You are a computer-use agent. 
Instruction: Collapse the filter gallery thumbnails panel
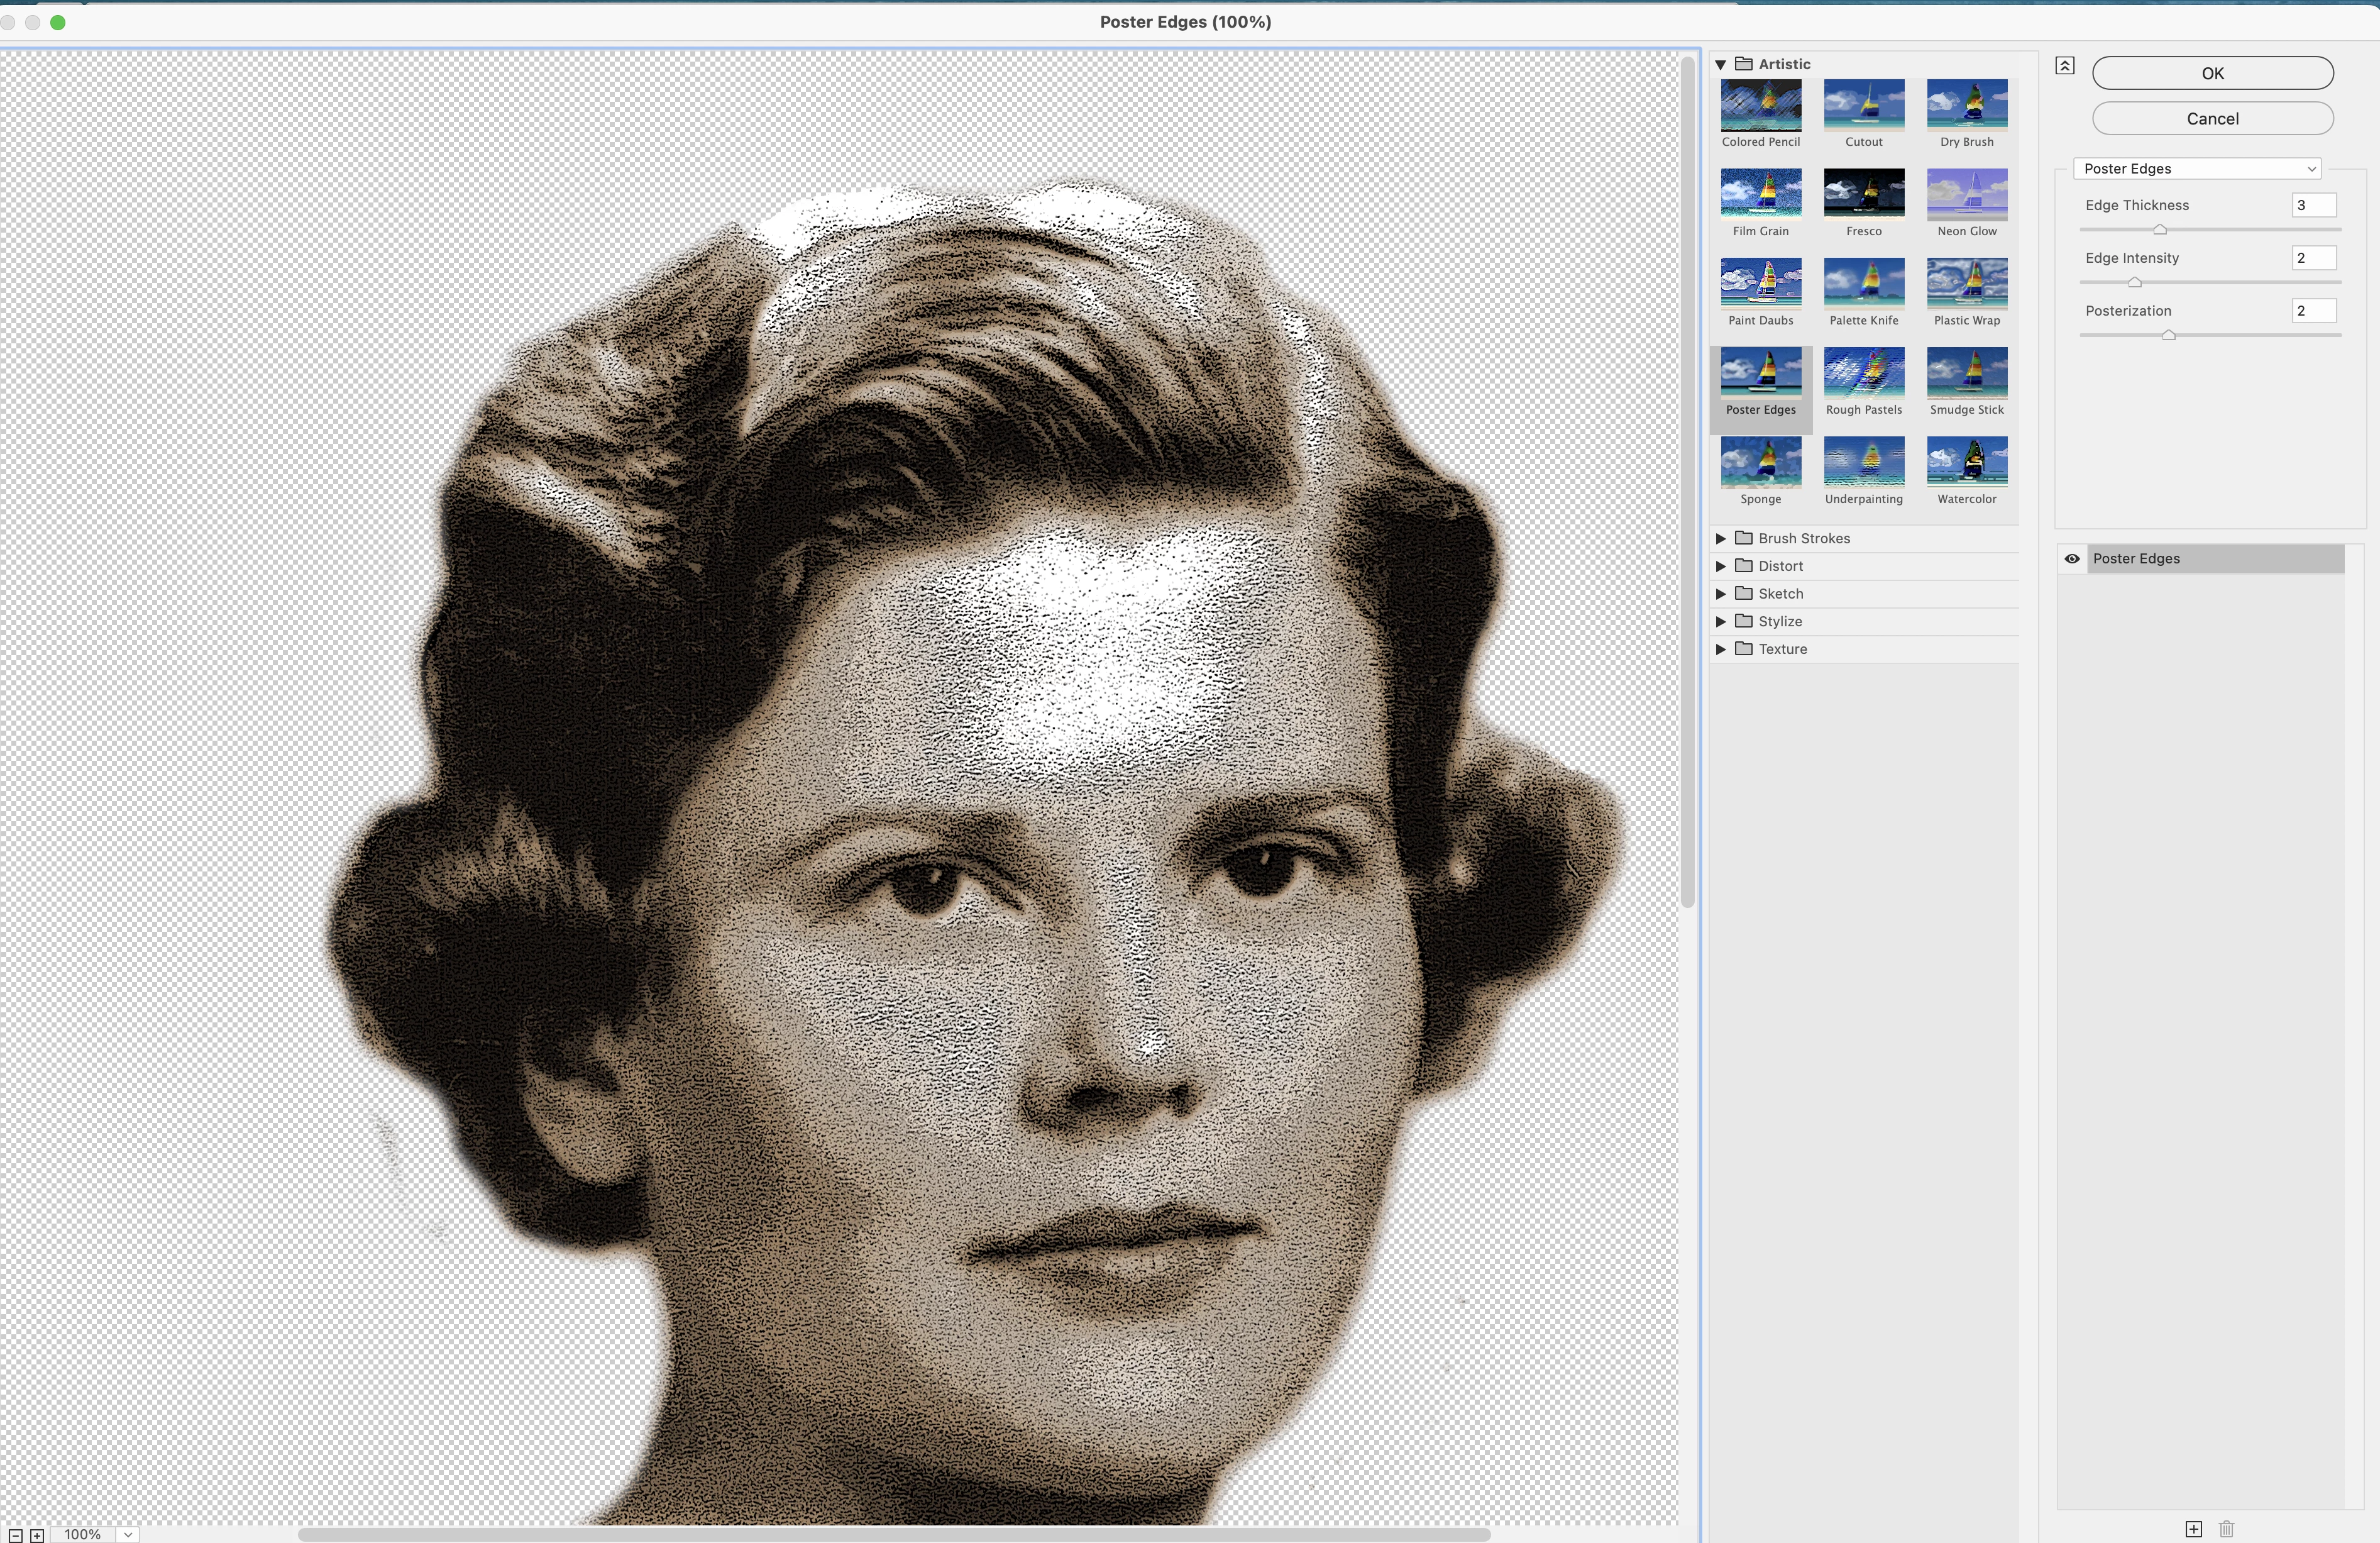pos(2065,66)
